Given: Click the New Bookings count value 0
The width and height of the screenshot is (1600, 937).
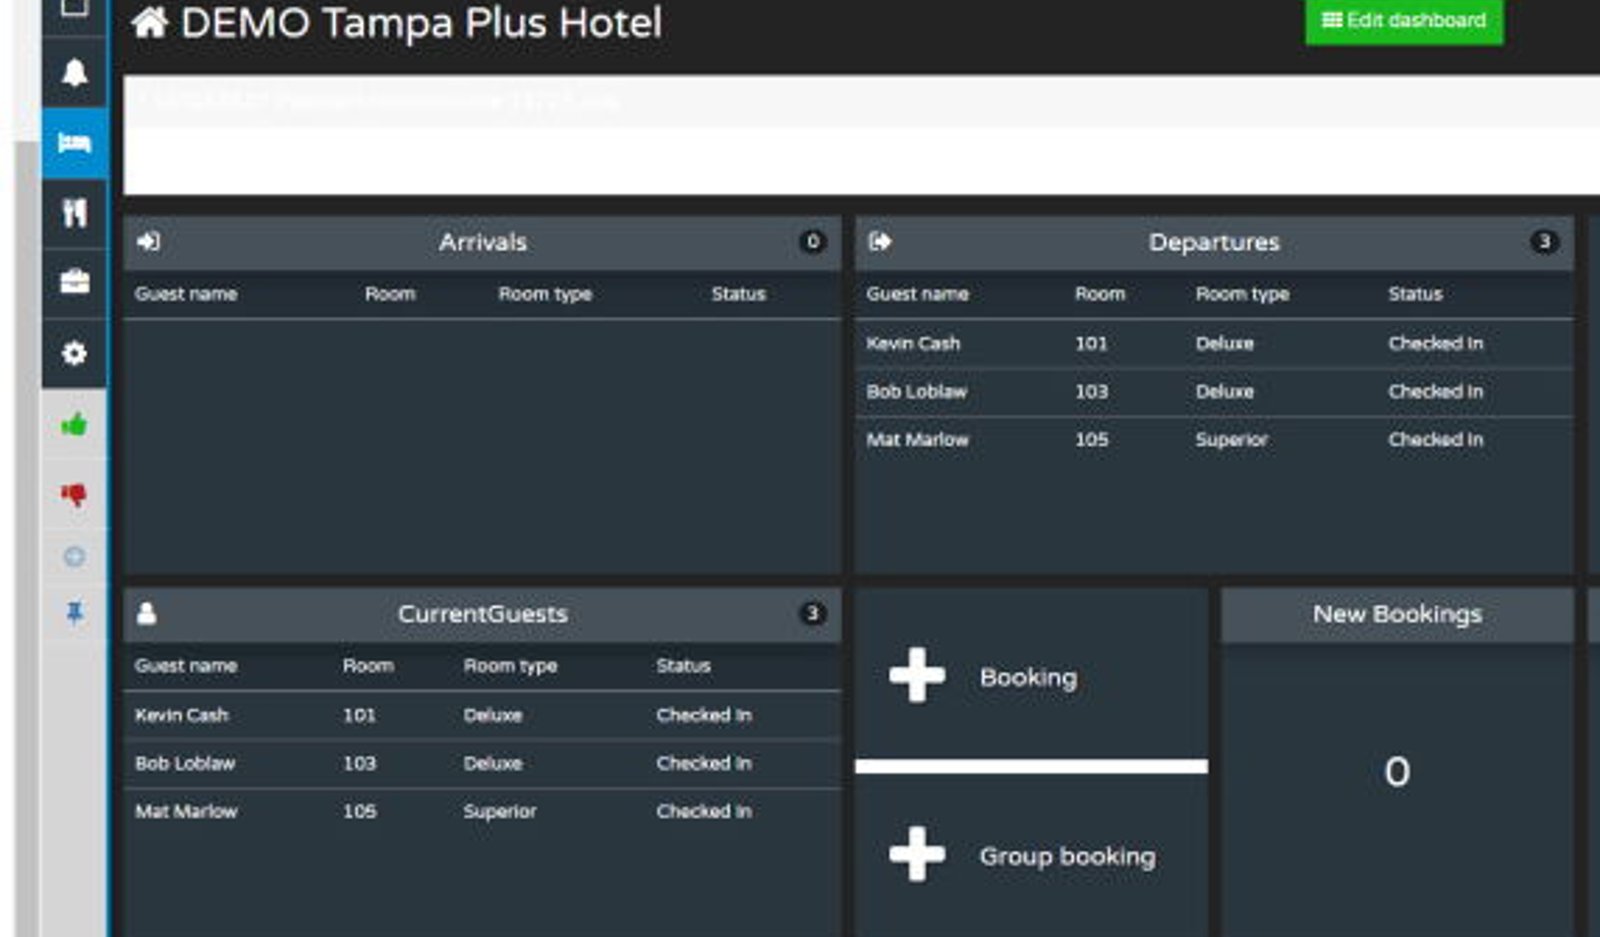Looking at the screenshot, I should [1397, 771].
